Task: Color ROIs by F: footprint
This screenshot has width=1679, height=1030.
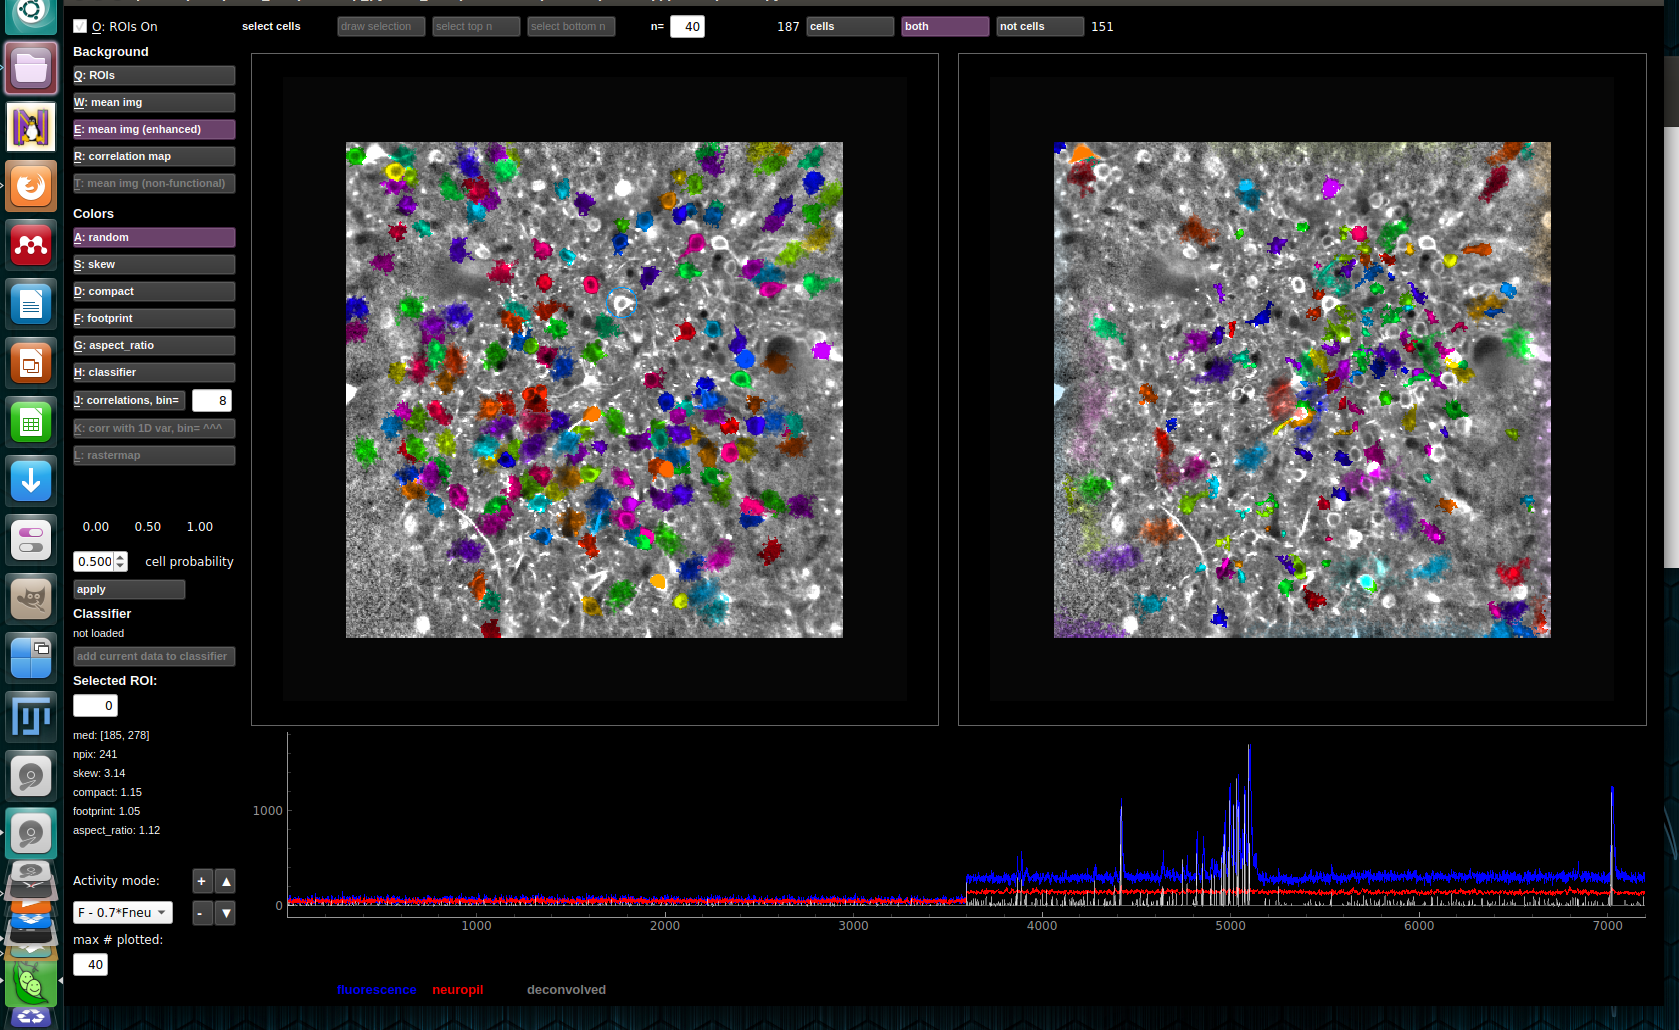Action: click(x=154, y=318)
